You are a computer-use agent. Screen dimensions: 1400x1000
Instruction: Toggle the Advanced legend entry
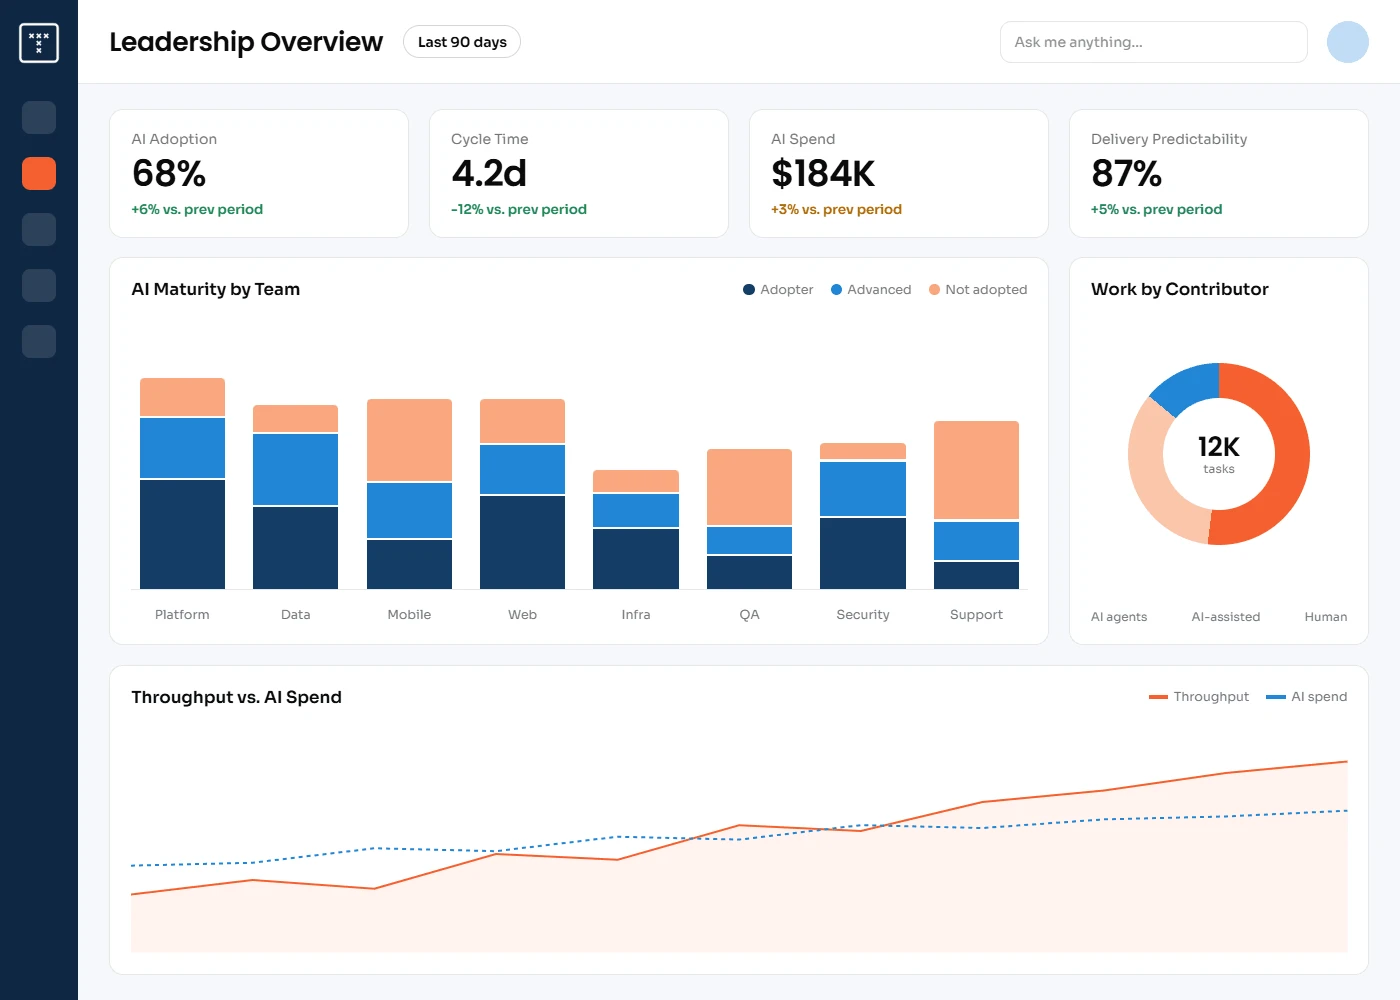pyautogui.click(x=871, y=290)
